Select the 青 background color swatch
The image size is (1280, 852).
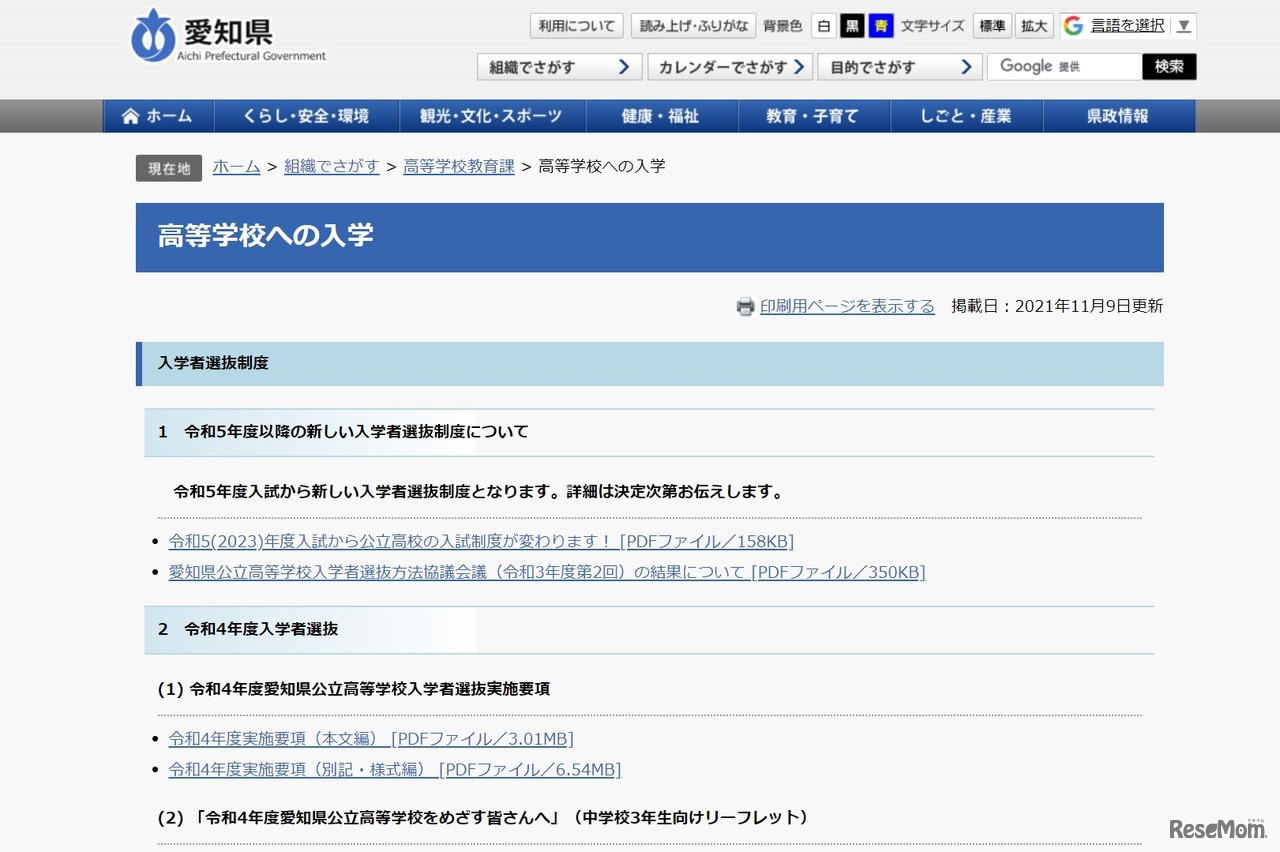(880, 25)
